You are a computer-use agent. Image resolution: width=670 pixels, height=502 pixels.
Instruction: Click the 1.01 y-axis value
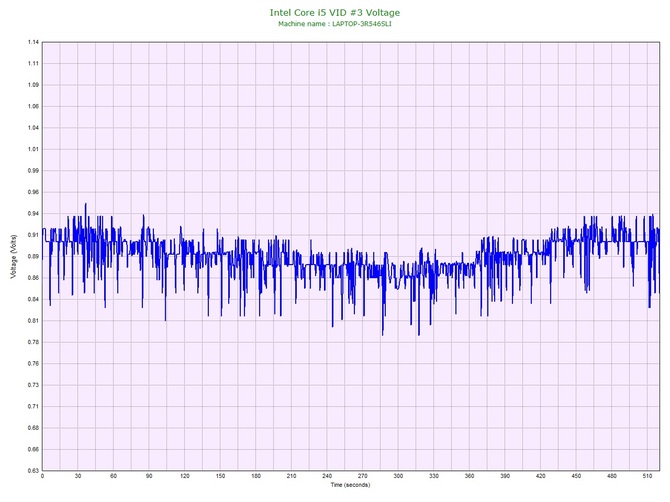click(33, 149)
